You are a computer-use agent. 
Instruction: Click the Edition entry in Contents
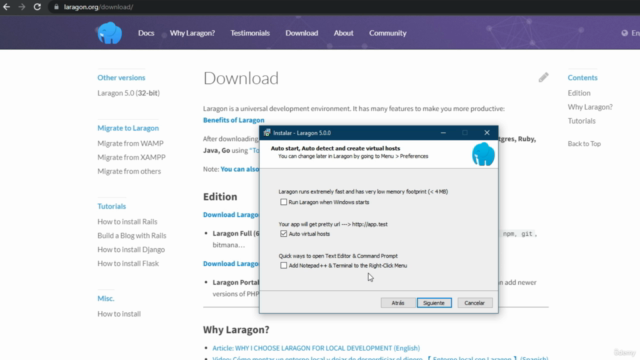[579, 93]
